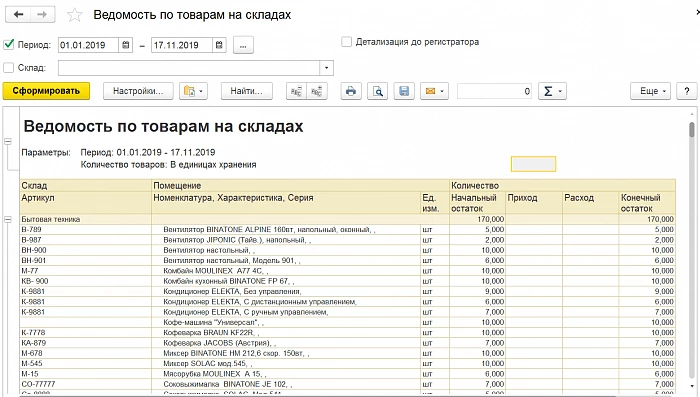Click the end date field 17.11.2019
Screen dimensions: 700x397
tap(182, 45)
